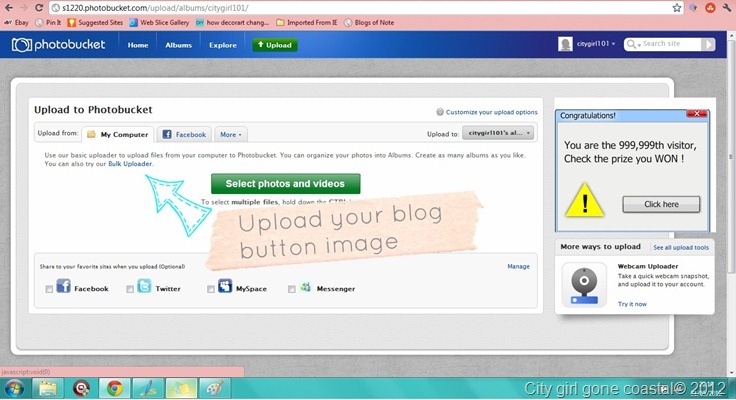
Task: Select the Facebook upload source tab
Action: (x=184, y=134)
